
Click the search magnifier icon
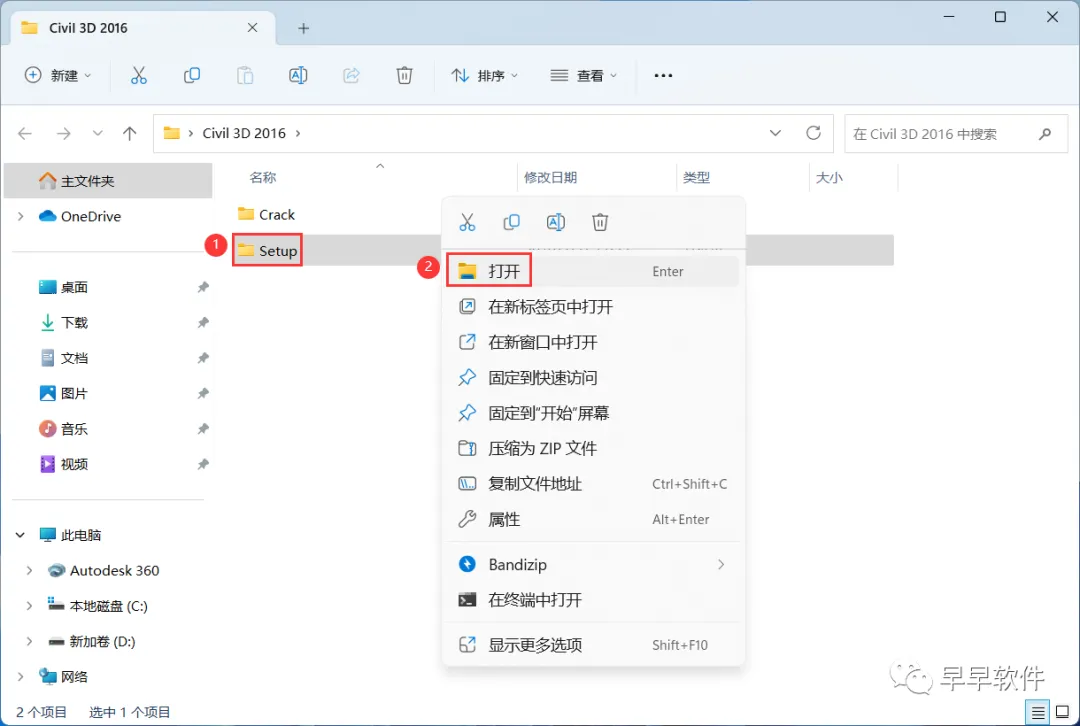(x=1045, y=134)
